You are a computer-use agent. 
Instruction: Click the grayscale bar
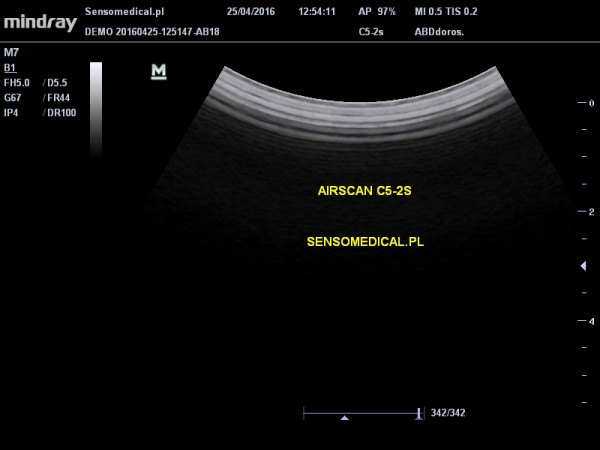[96, 109]
